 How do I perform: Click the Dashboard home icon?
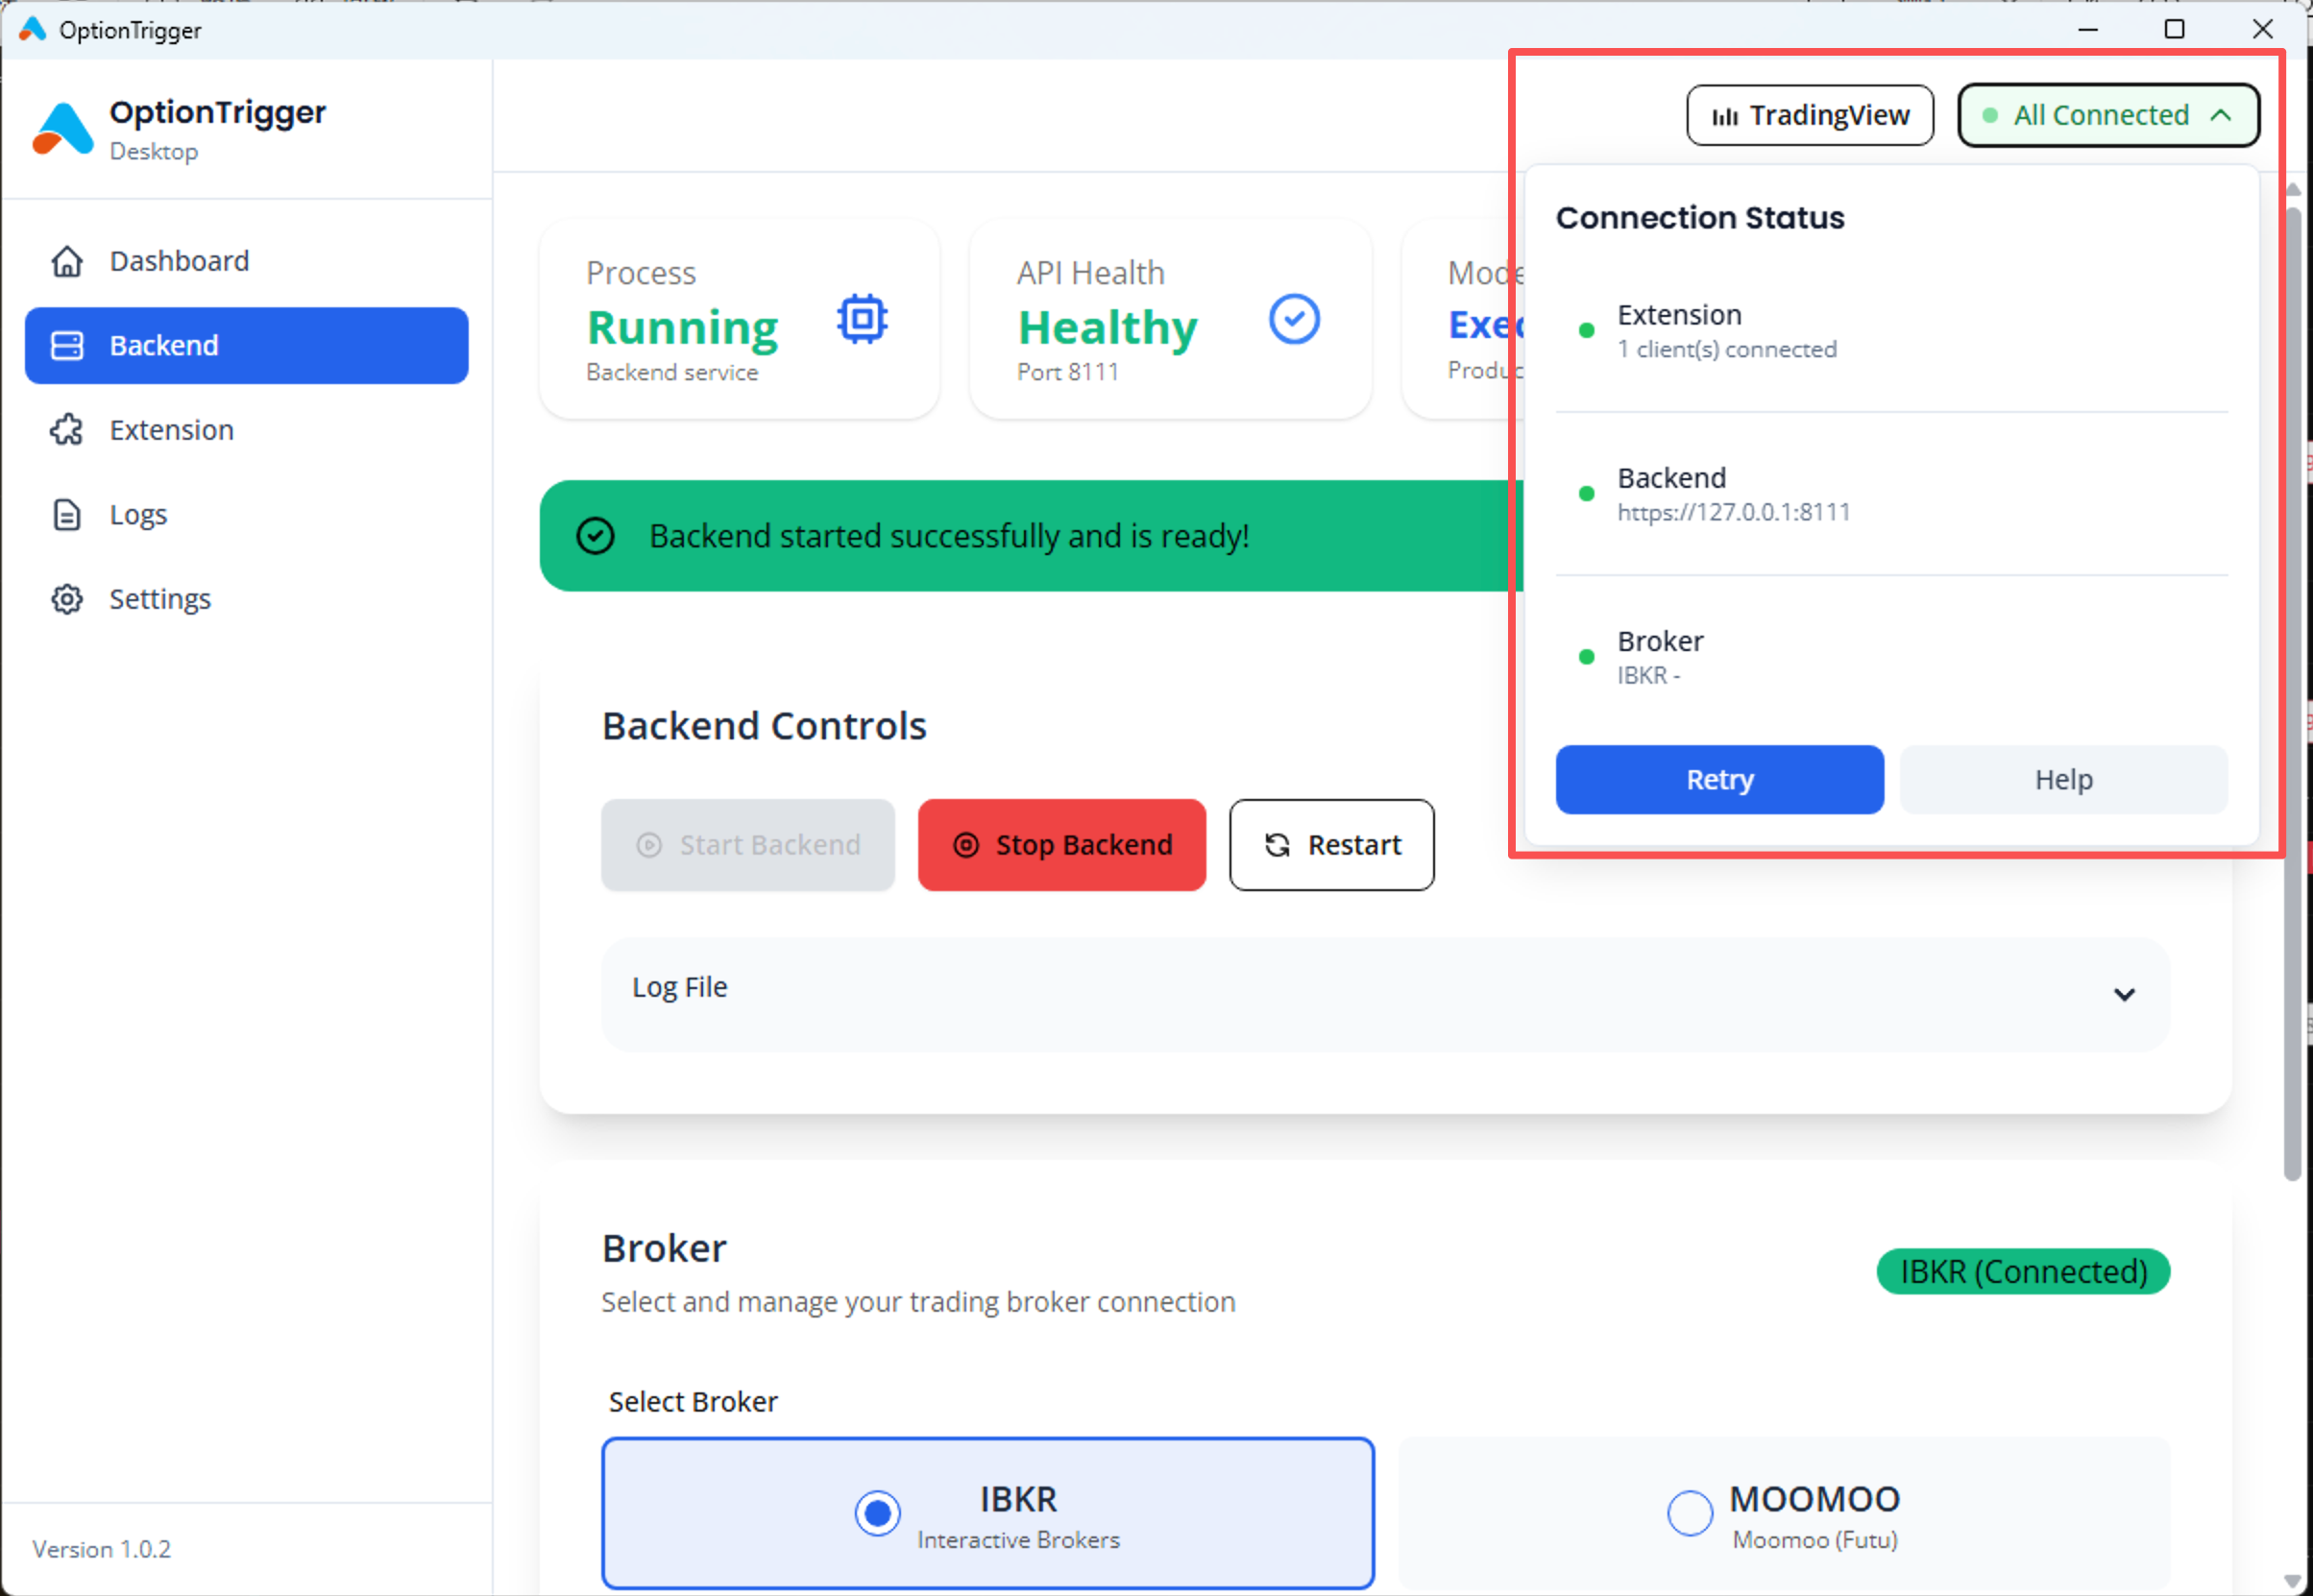tap(67, 261)
